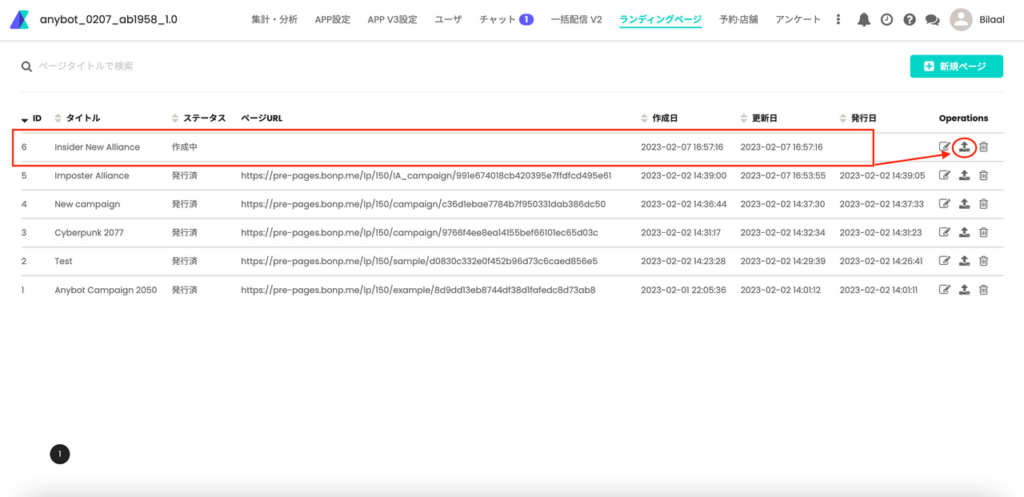The height and width of the screenshot is (497, 1024).
Task: Create a page with 新規ページ button
Action: coord(956,66)
